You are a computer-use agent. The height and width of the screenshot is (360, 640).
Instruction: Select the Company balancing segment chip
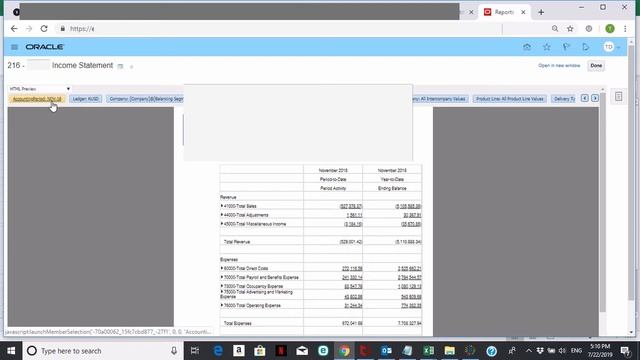click(x=145, y=99)
